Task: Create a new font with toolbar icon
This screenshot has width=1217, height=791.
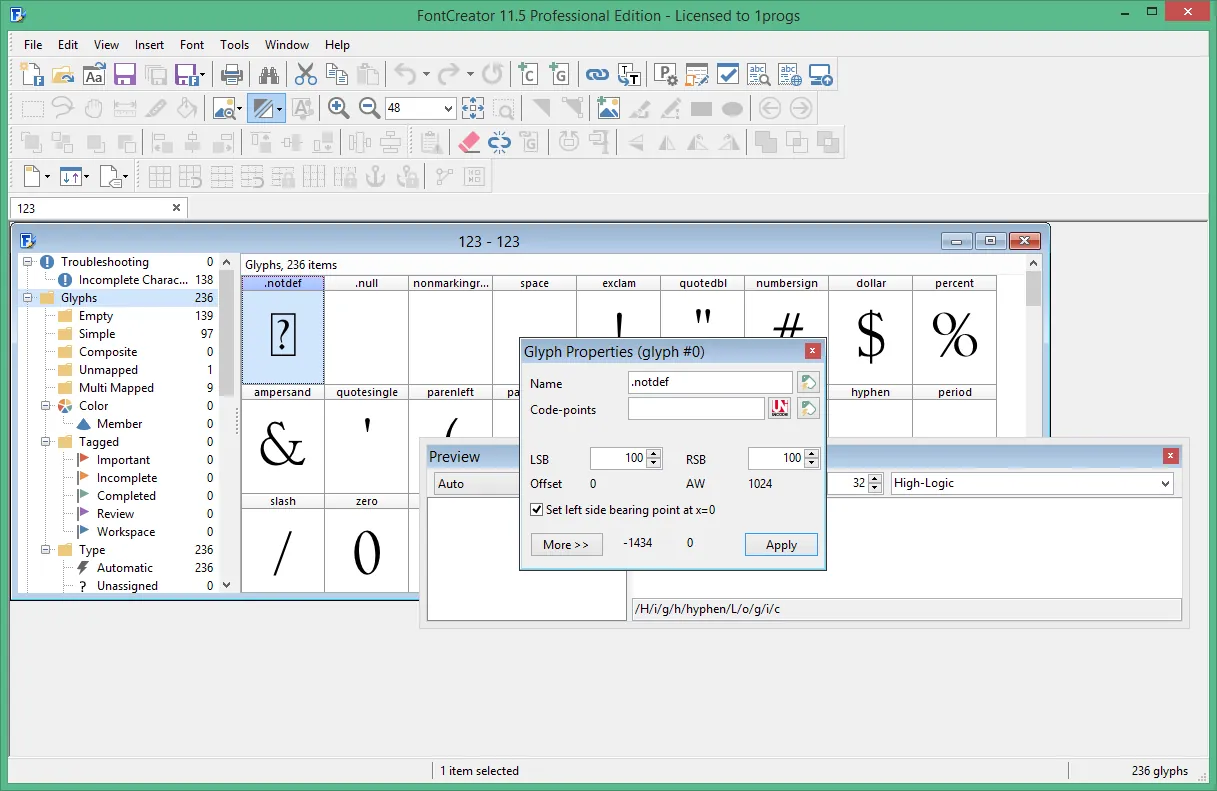Action: pos(32,74)
